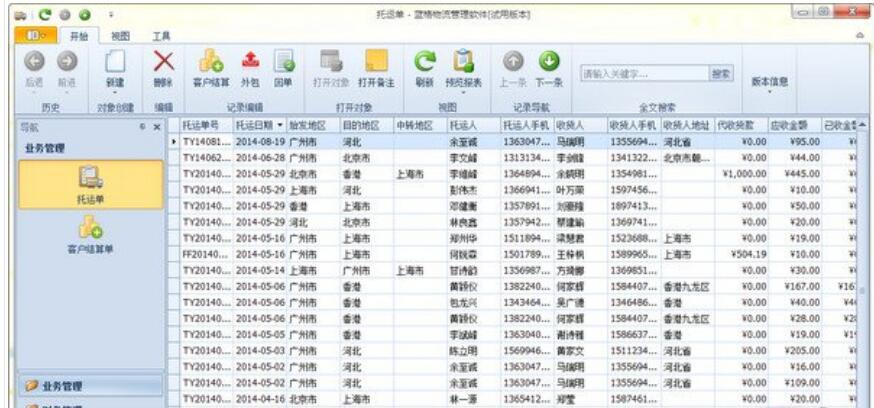Sort by the 目的地区 column header
The width and height of the screenshot is (874, 408).
[x=366, y=125]
